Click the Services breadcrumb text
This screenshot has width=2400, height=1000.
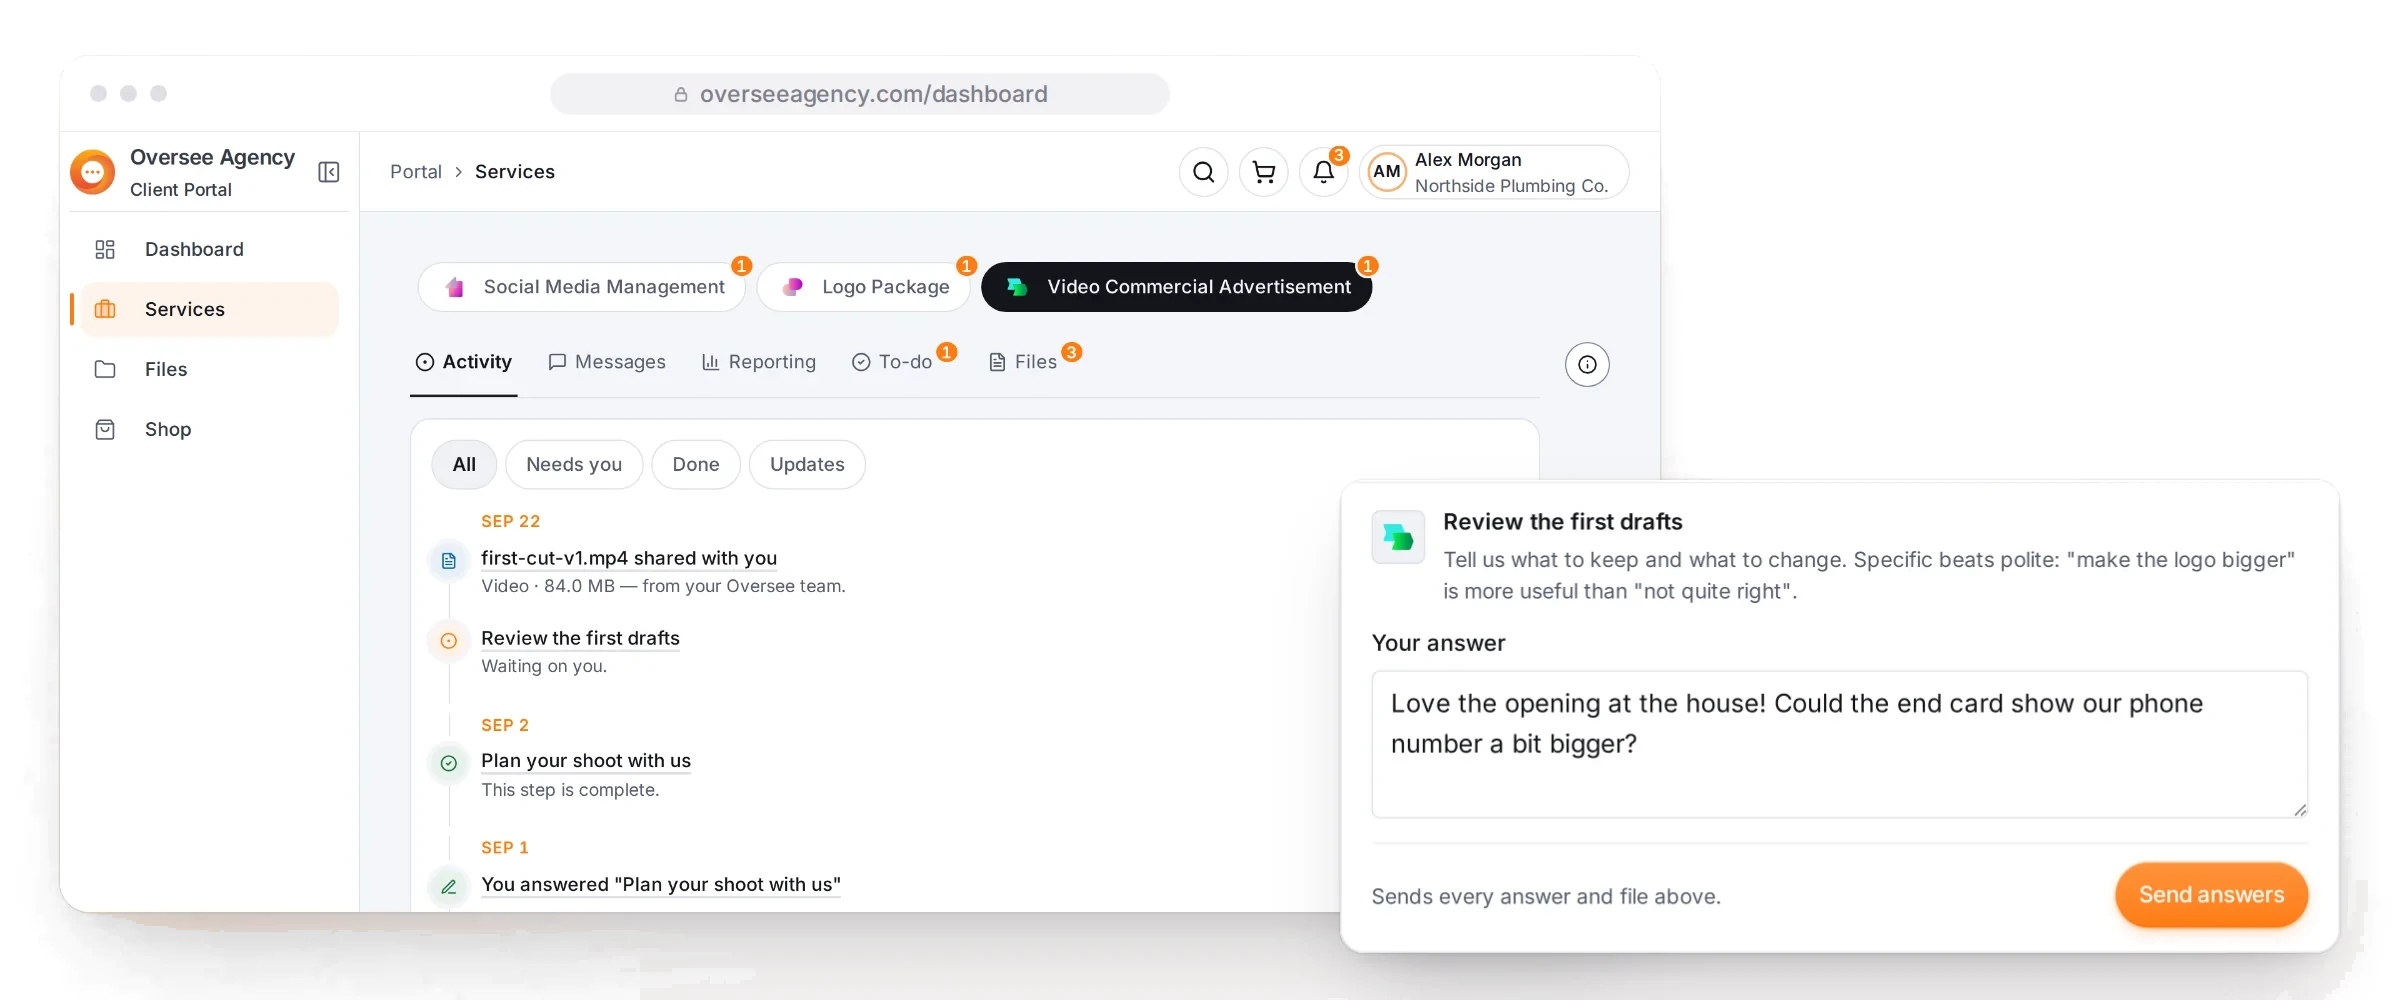(x=515, y=172)
